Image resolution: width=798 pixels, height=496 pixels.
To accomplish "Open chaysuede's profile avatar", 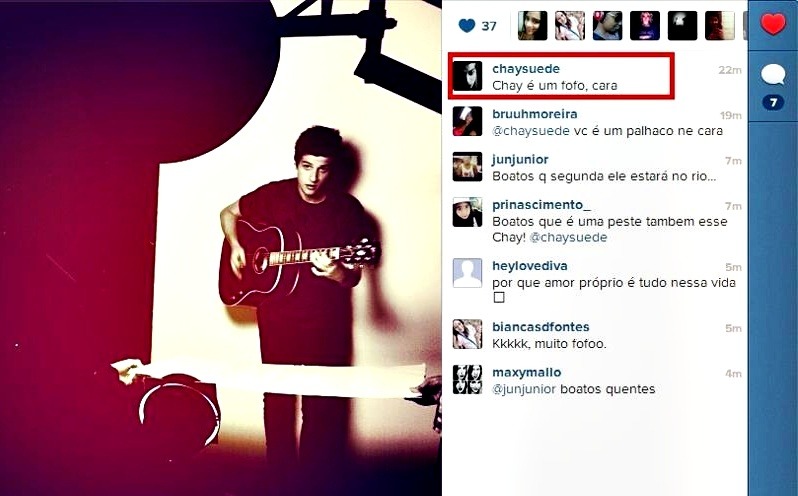I will [467, 76].
